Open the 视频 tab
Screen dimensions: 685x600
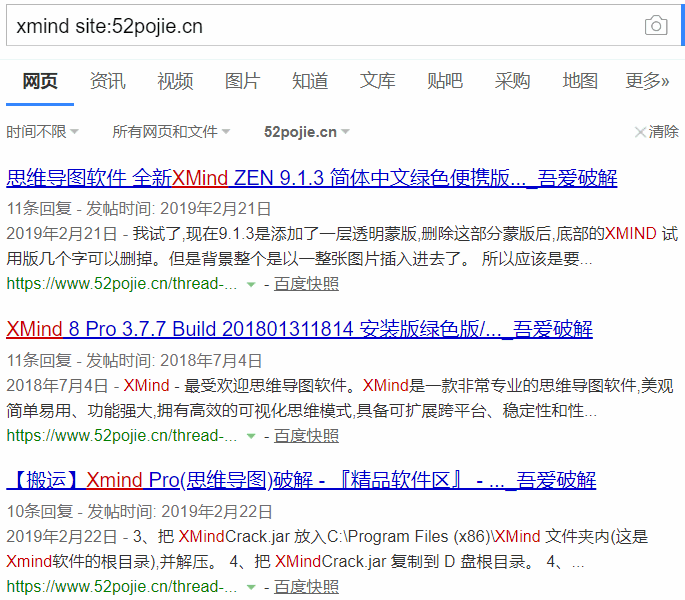(175, 81)
